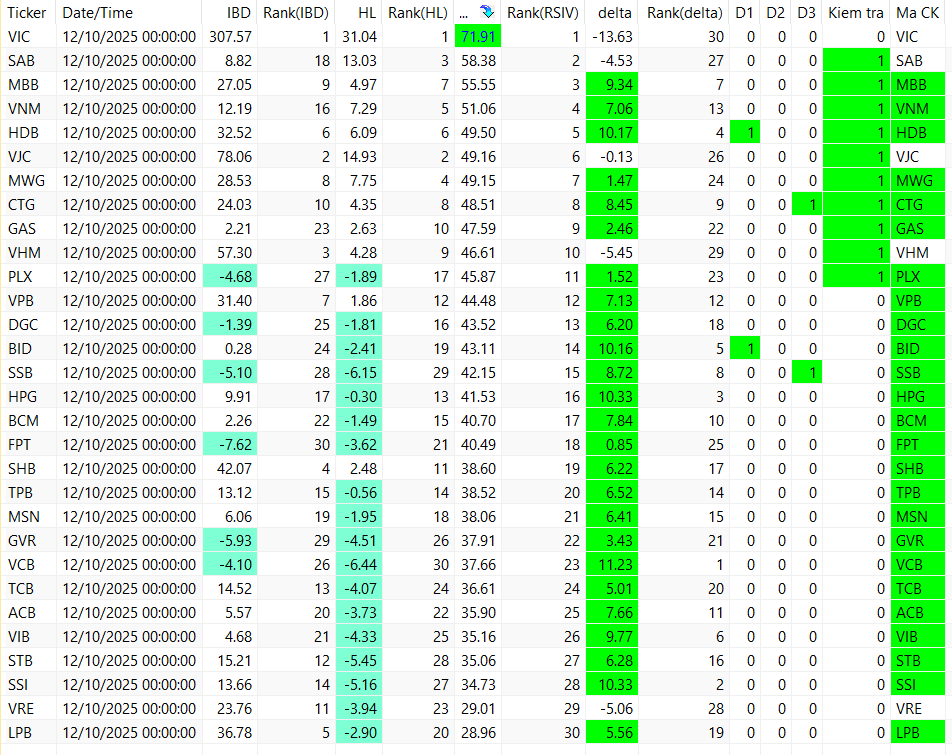The image size is (952, 755).
Task: Sort by the Ticker column header
Action: pos(27,12)
